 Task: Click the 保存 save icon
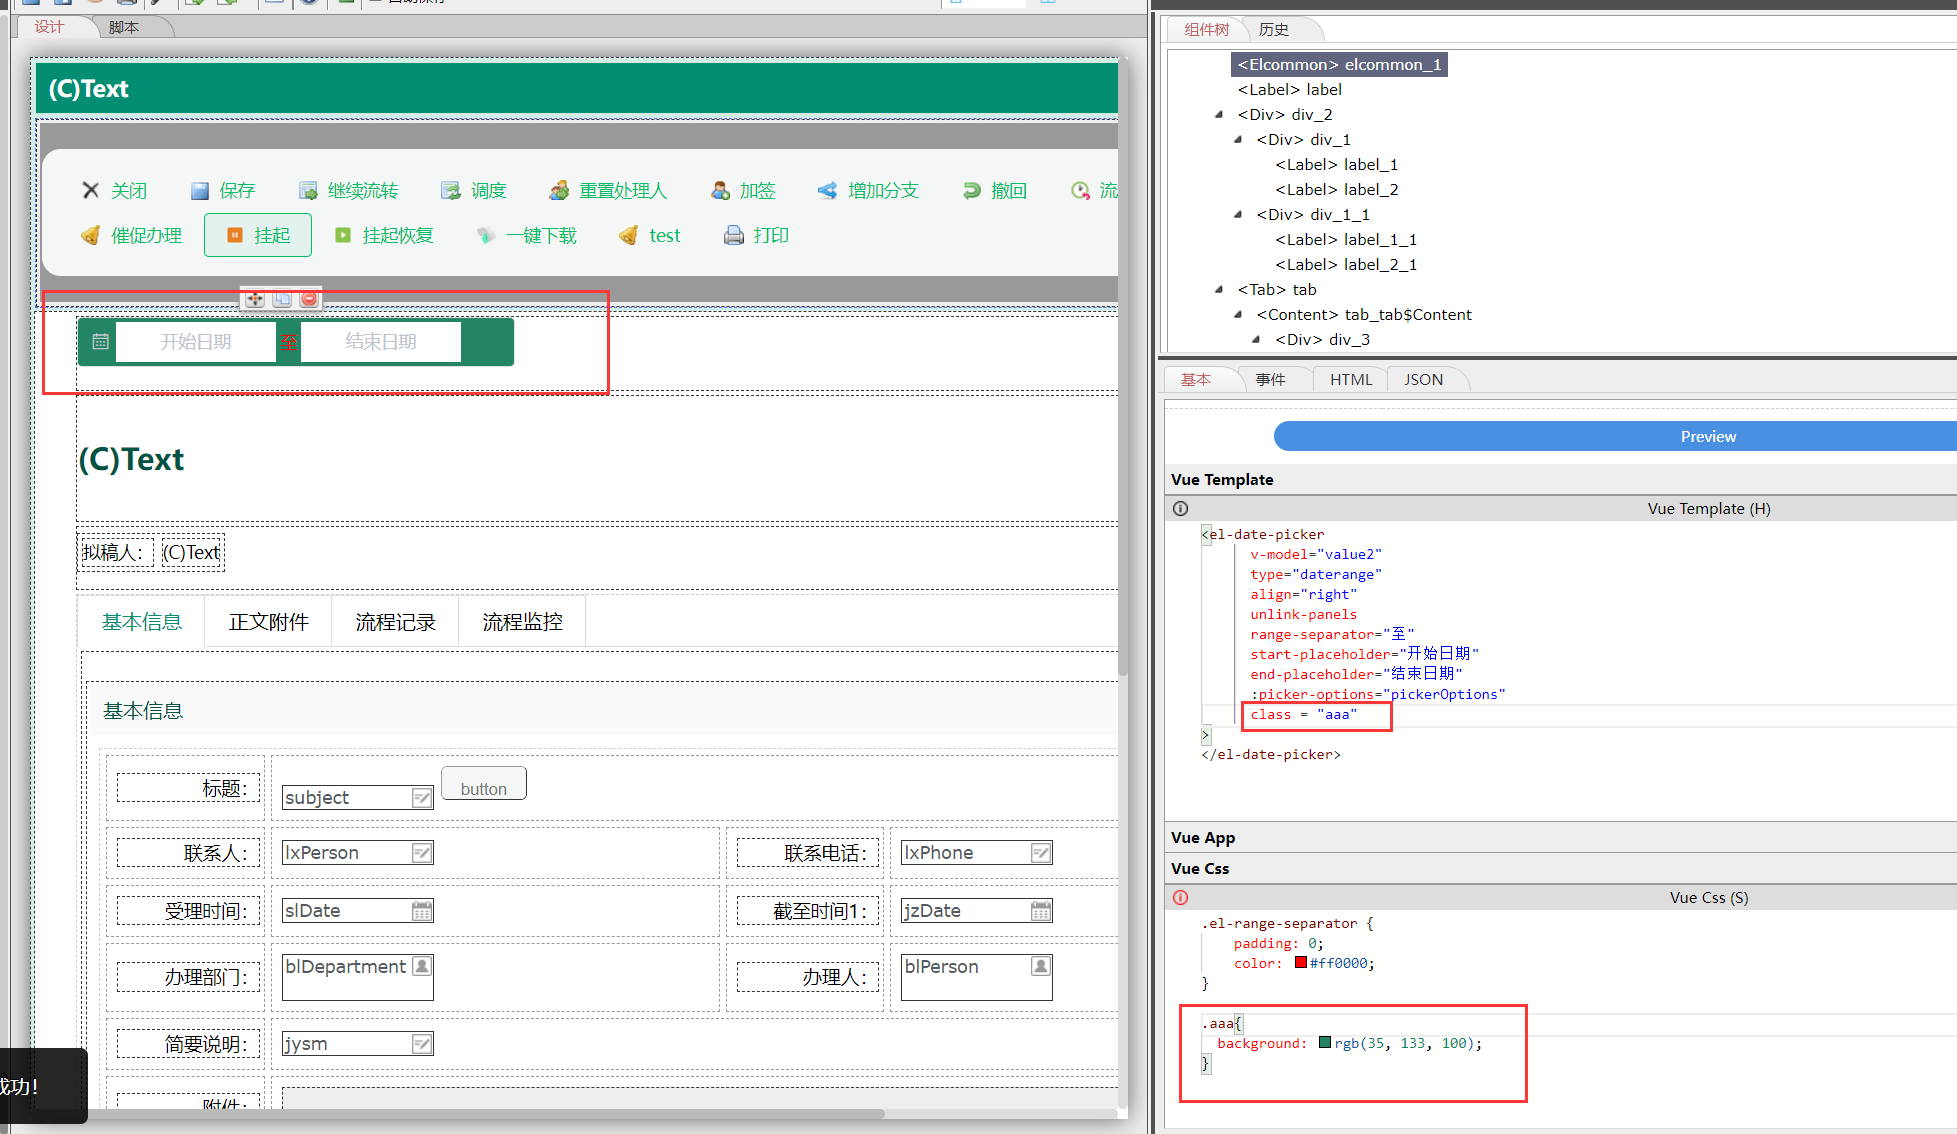point(200,191)
